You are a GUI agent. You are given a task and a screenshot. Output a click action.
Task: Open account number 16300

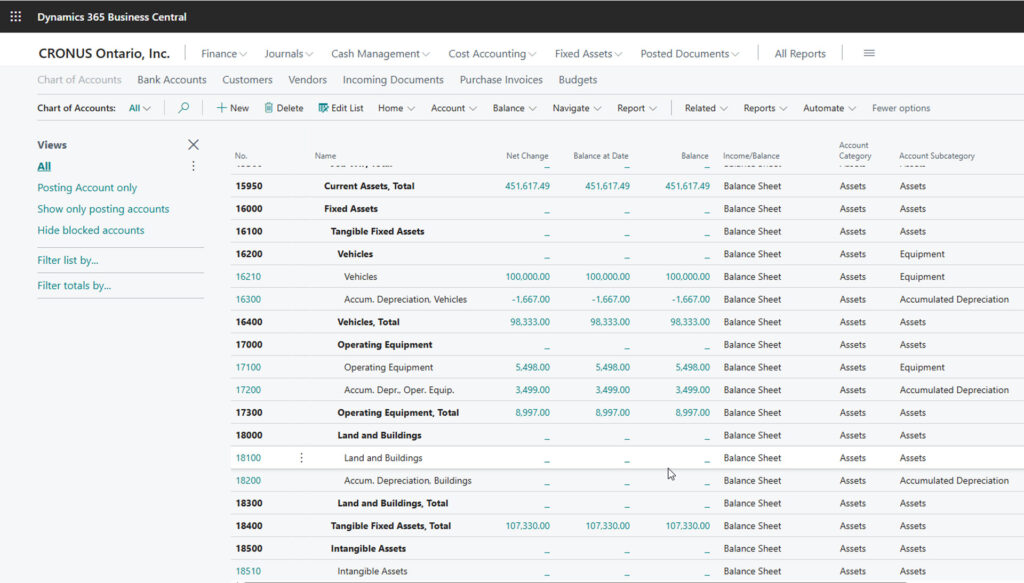coord(248,299)
